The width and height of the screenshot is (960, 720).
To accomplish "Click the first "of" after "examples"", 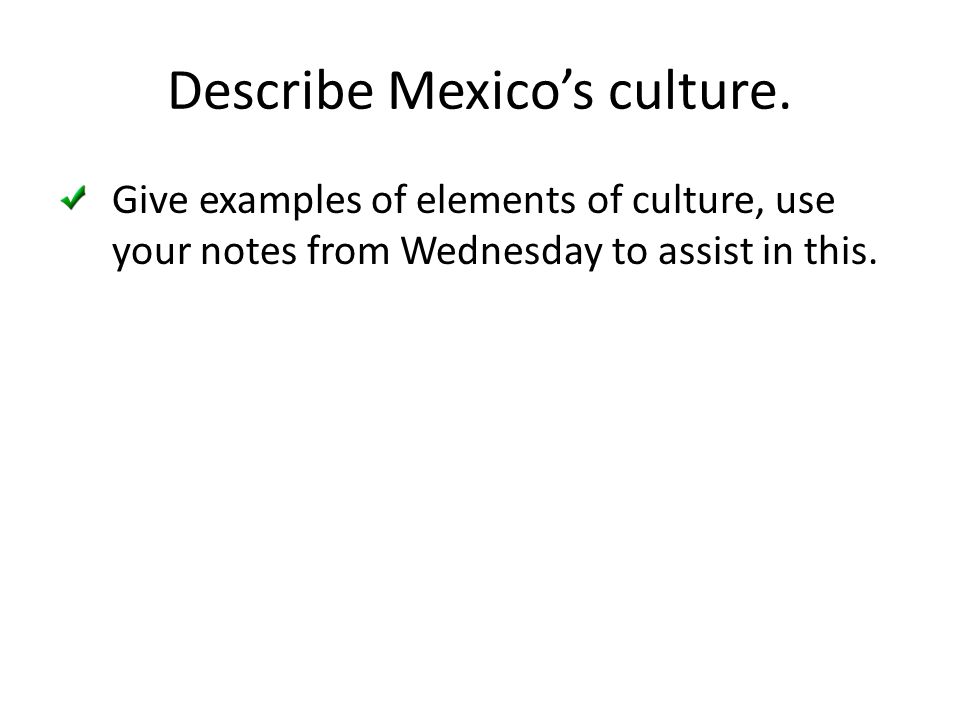I will (x=389, y=200).
